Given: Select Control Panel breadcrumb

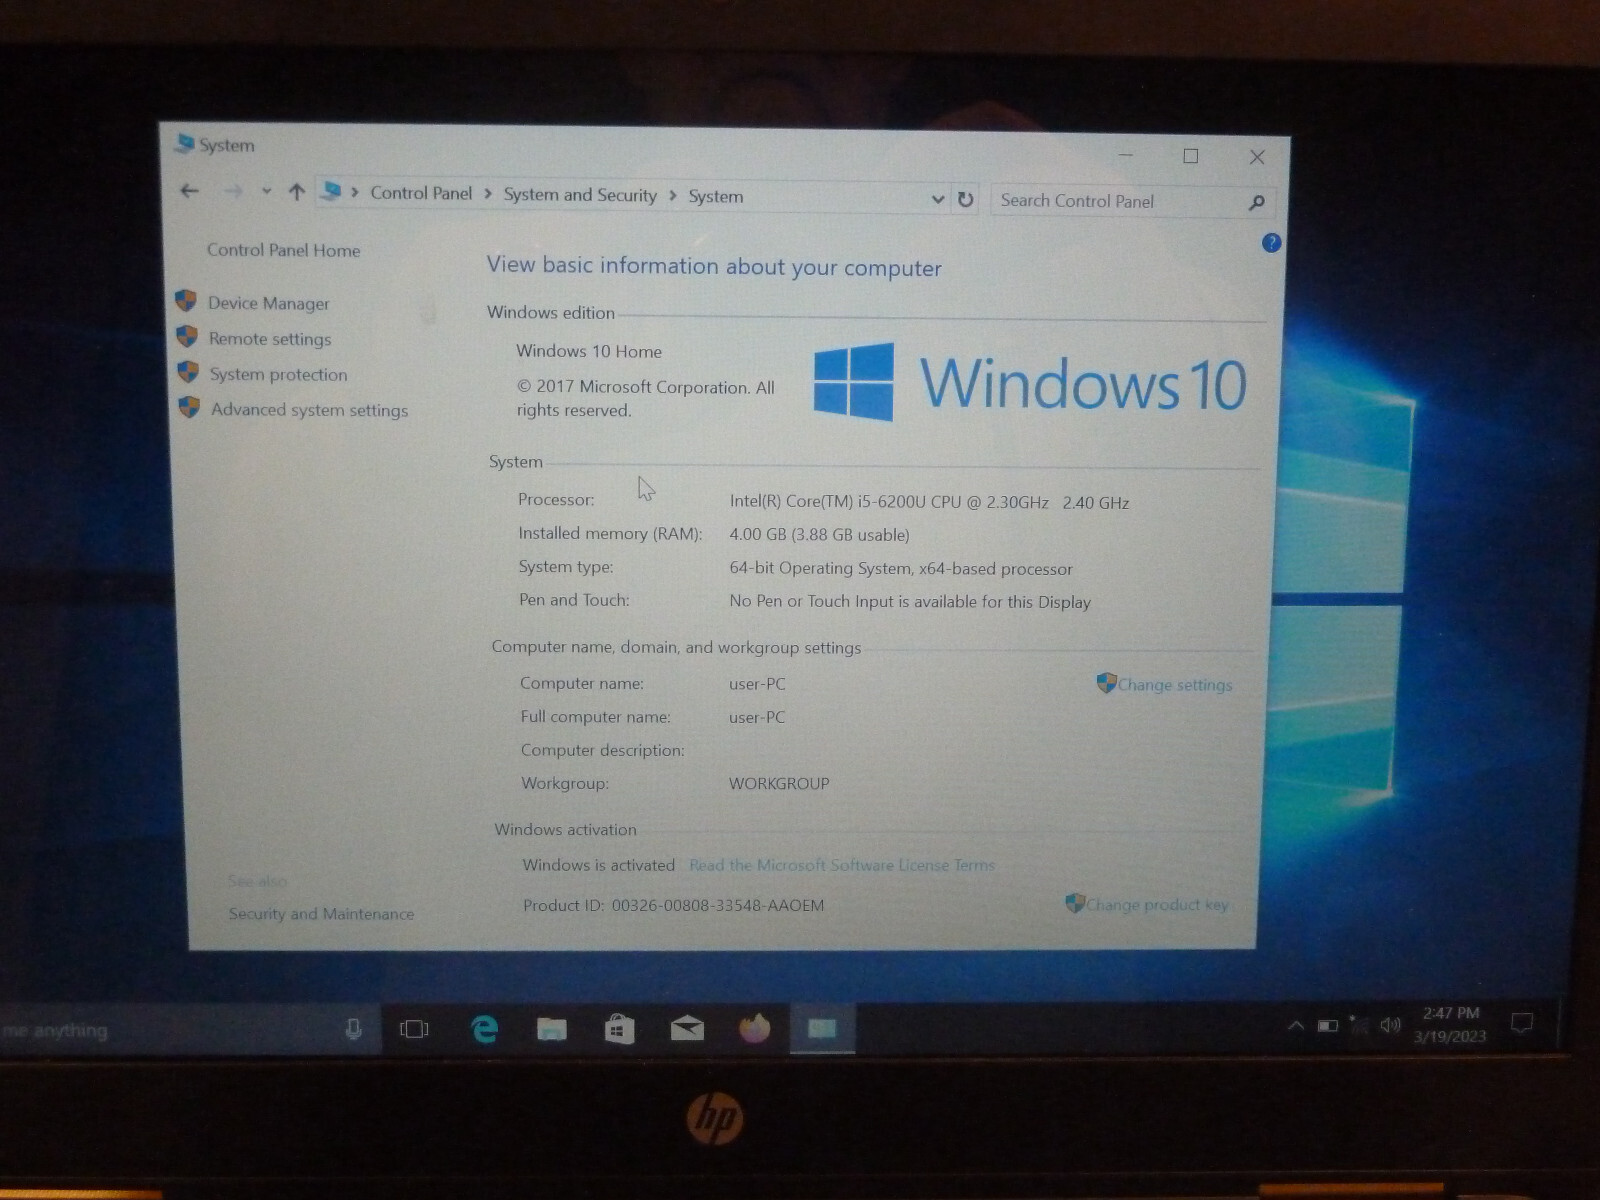Looking at the screenshot, I should (x=421, y=193).
